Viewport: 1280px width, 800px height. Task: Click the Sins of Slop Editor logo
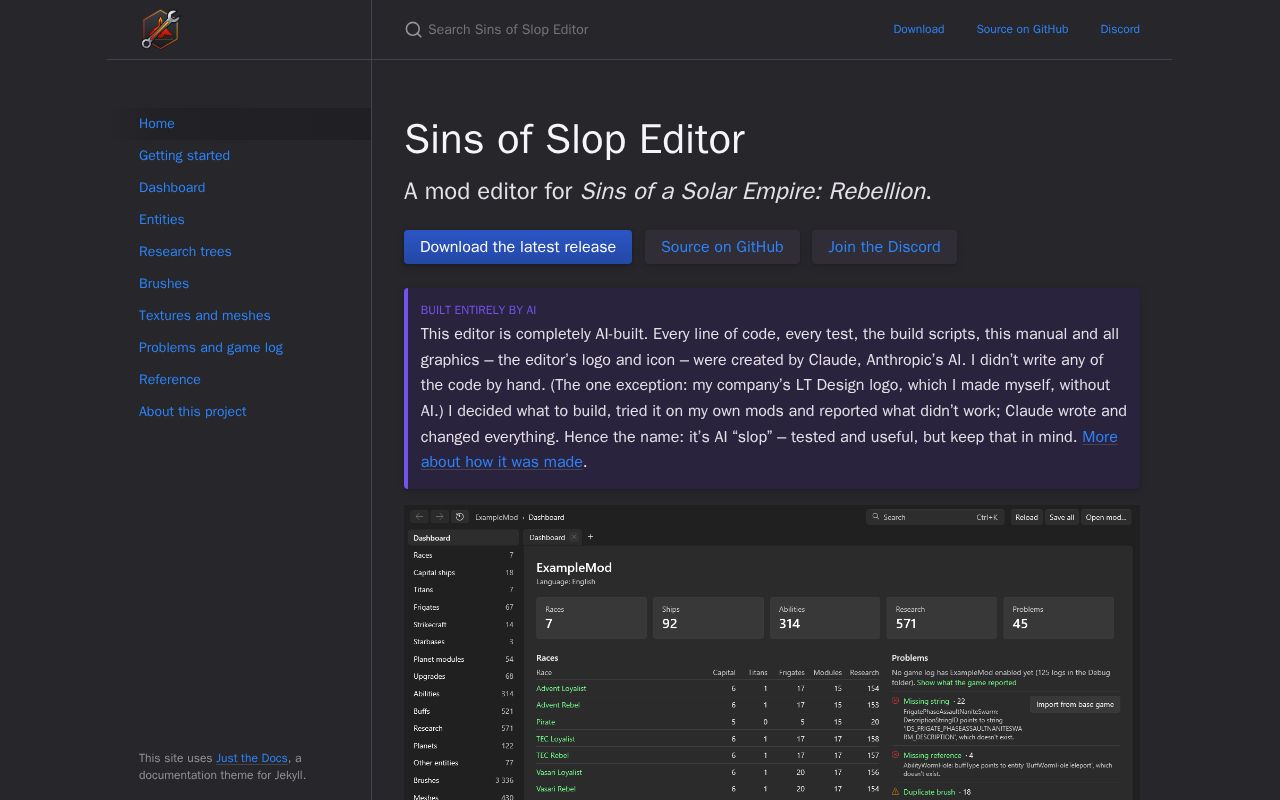[x=160, y=29]
